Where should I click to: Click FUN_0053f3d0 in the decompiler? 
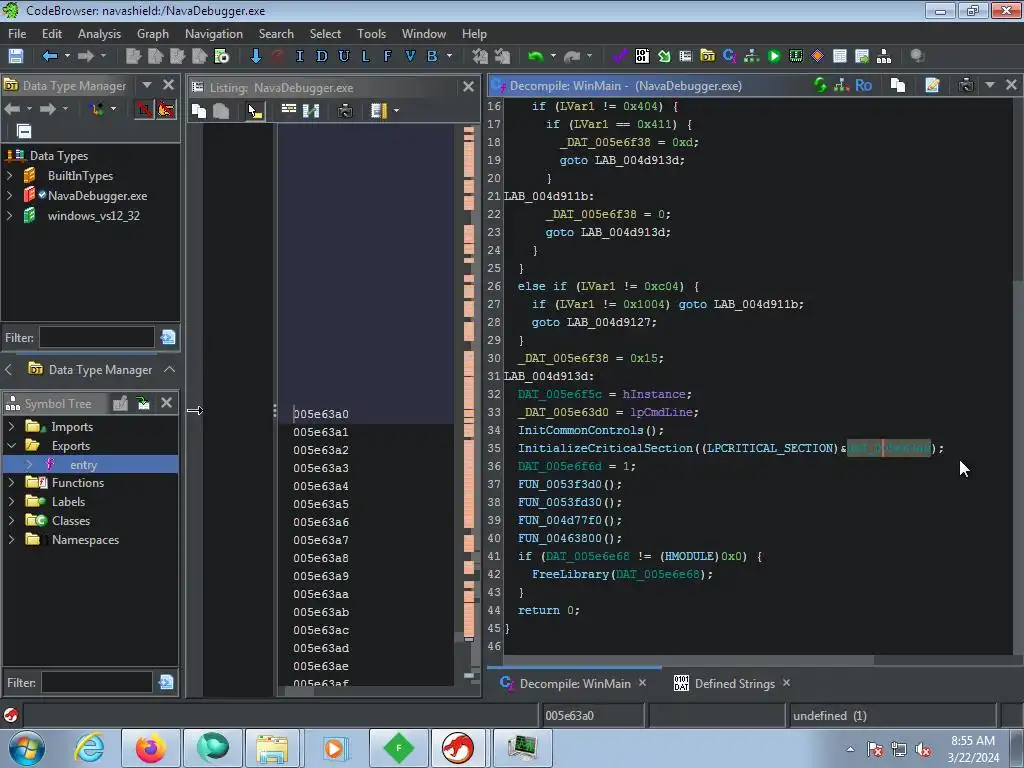click(x=560, y=484)
